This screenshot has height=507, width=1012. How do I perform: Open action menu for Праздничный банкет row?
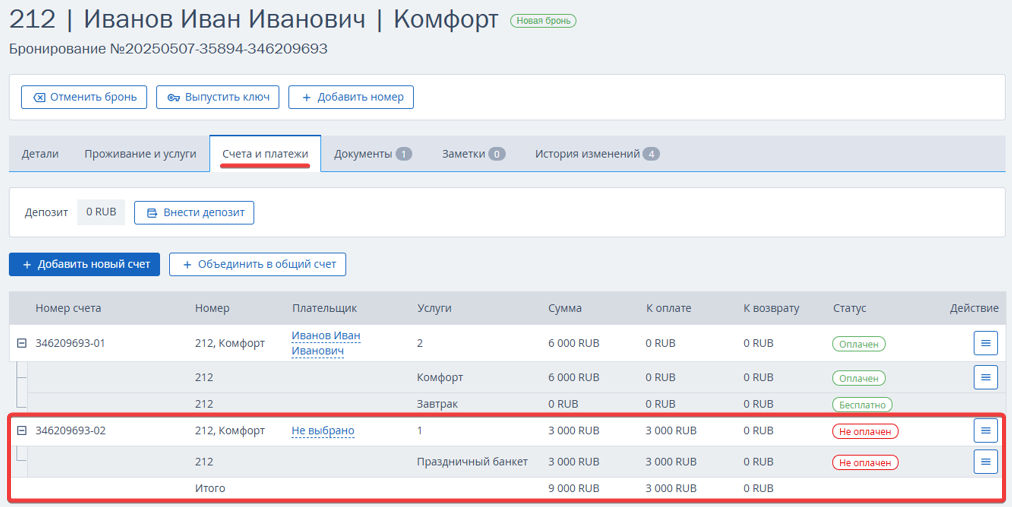tap(985, 462)
